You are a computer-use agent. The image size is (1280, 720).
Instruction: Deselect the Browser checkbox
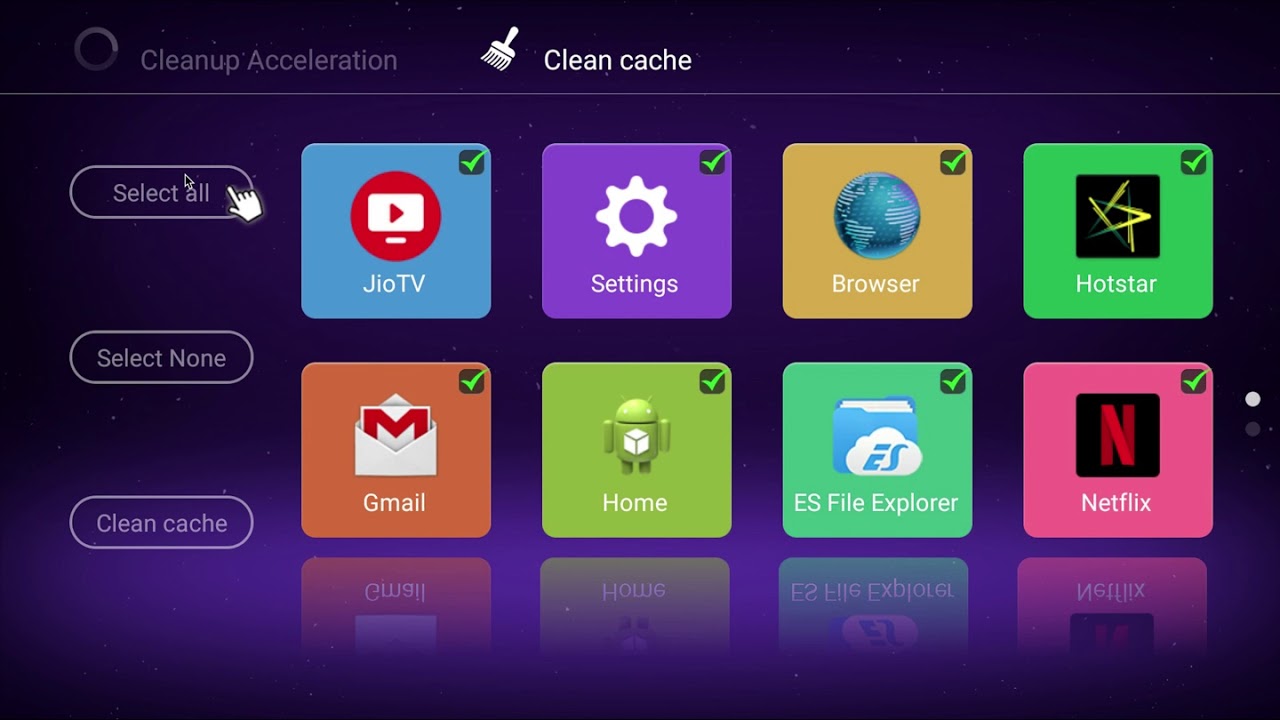point(954,162)
